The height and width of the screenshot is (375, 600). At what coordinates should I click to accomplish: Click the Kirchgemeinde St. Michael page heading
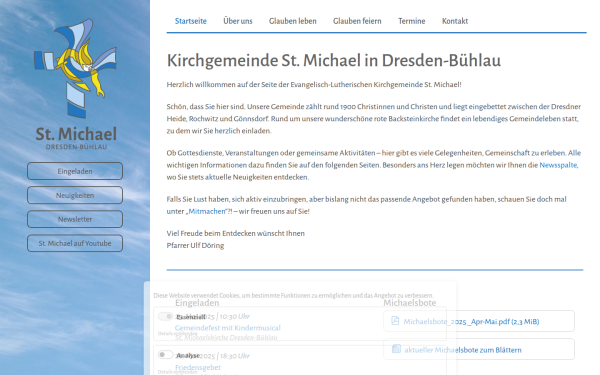334,60
